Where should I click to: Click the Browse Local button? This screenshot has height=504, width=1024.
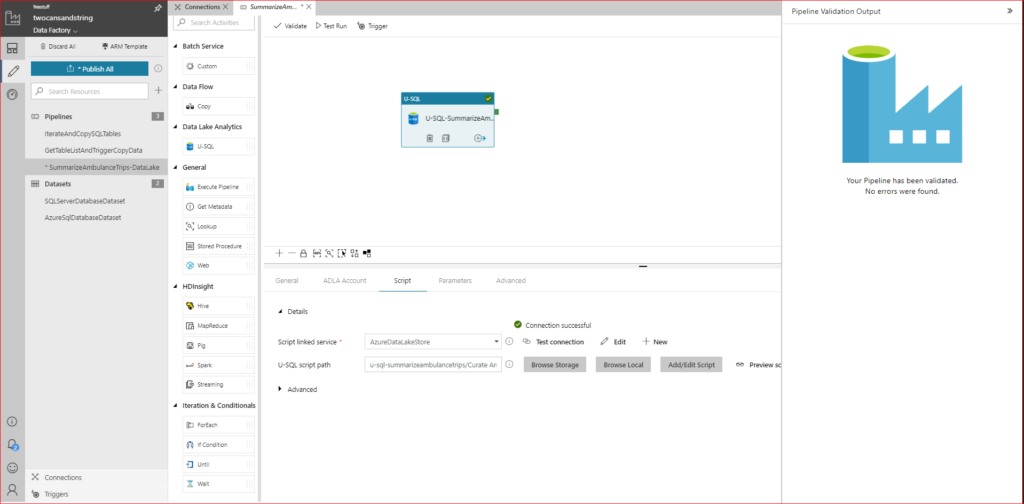click(x=623, y=364)
